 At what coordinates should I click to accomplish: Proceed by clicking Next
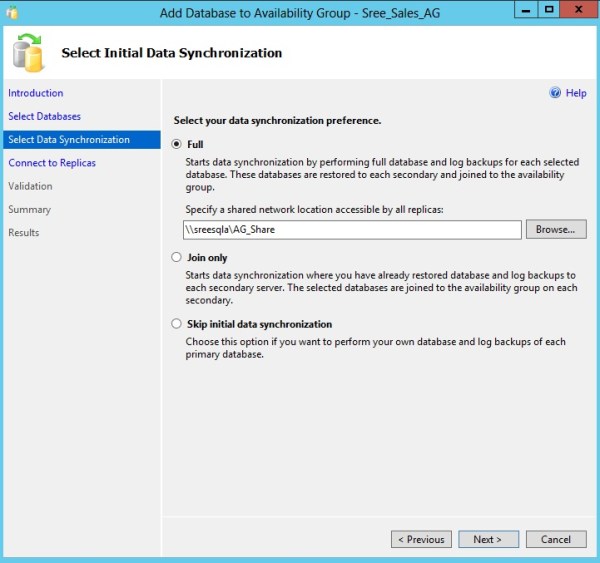click(x=488, y=539)
